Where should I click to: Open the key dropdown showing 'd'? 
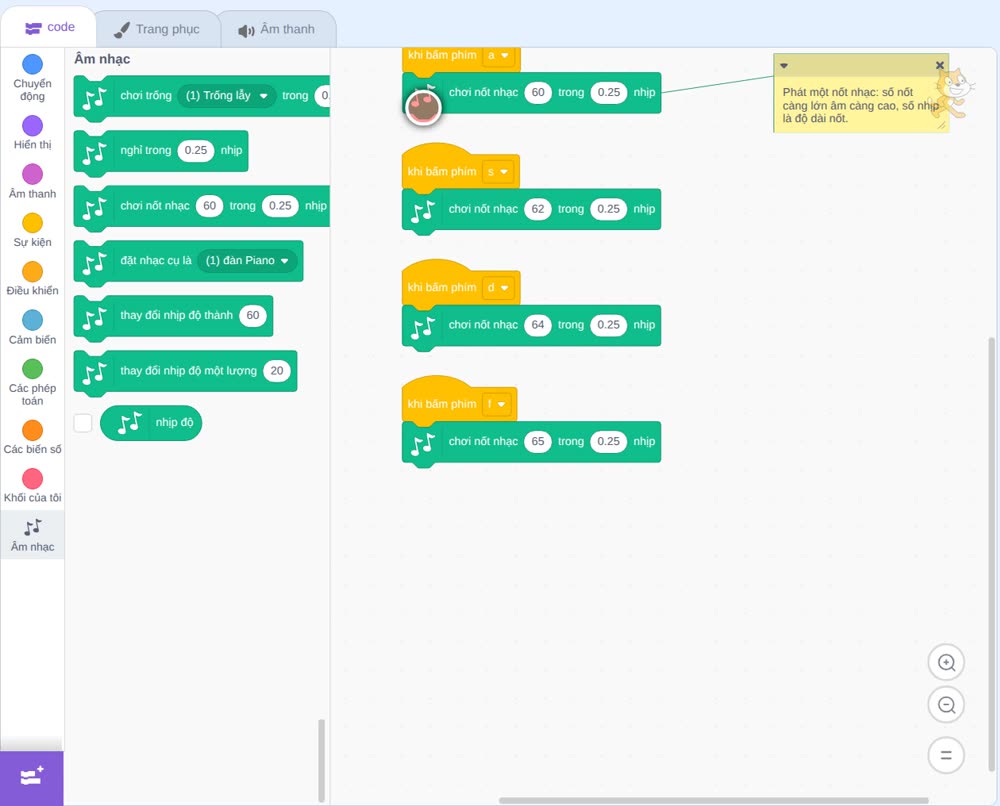[498, 288]
